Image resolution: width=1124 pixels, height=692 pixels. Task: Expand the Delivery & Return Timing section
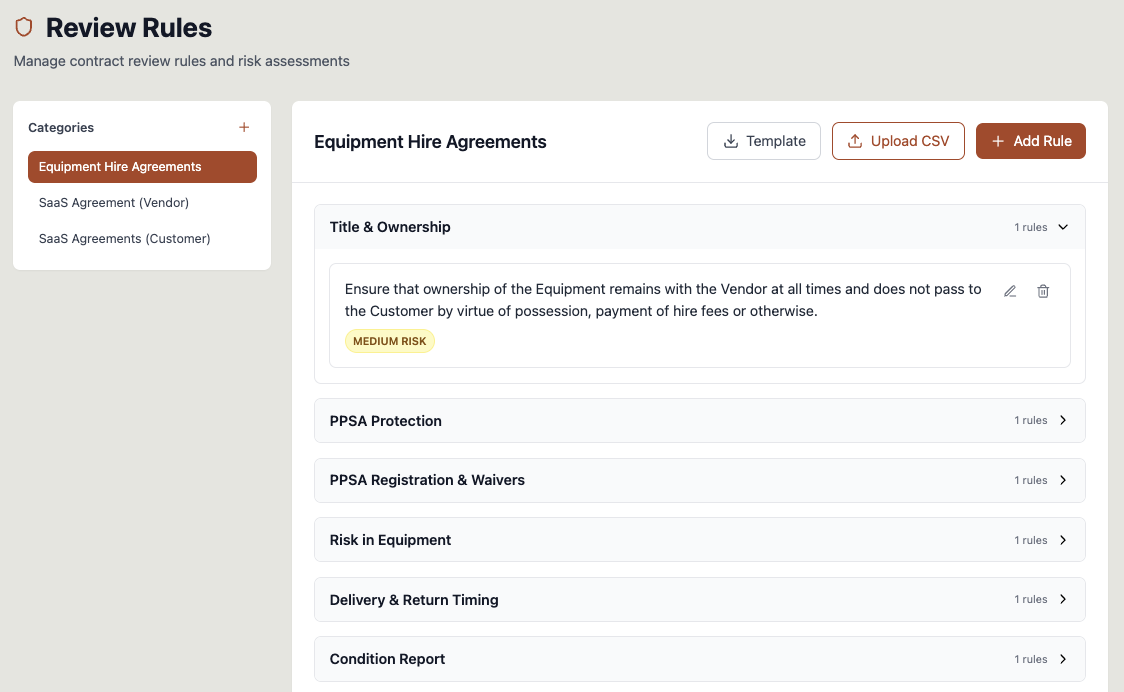click(1063, 599)
